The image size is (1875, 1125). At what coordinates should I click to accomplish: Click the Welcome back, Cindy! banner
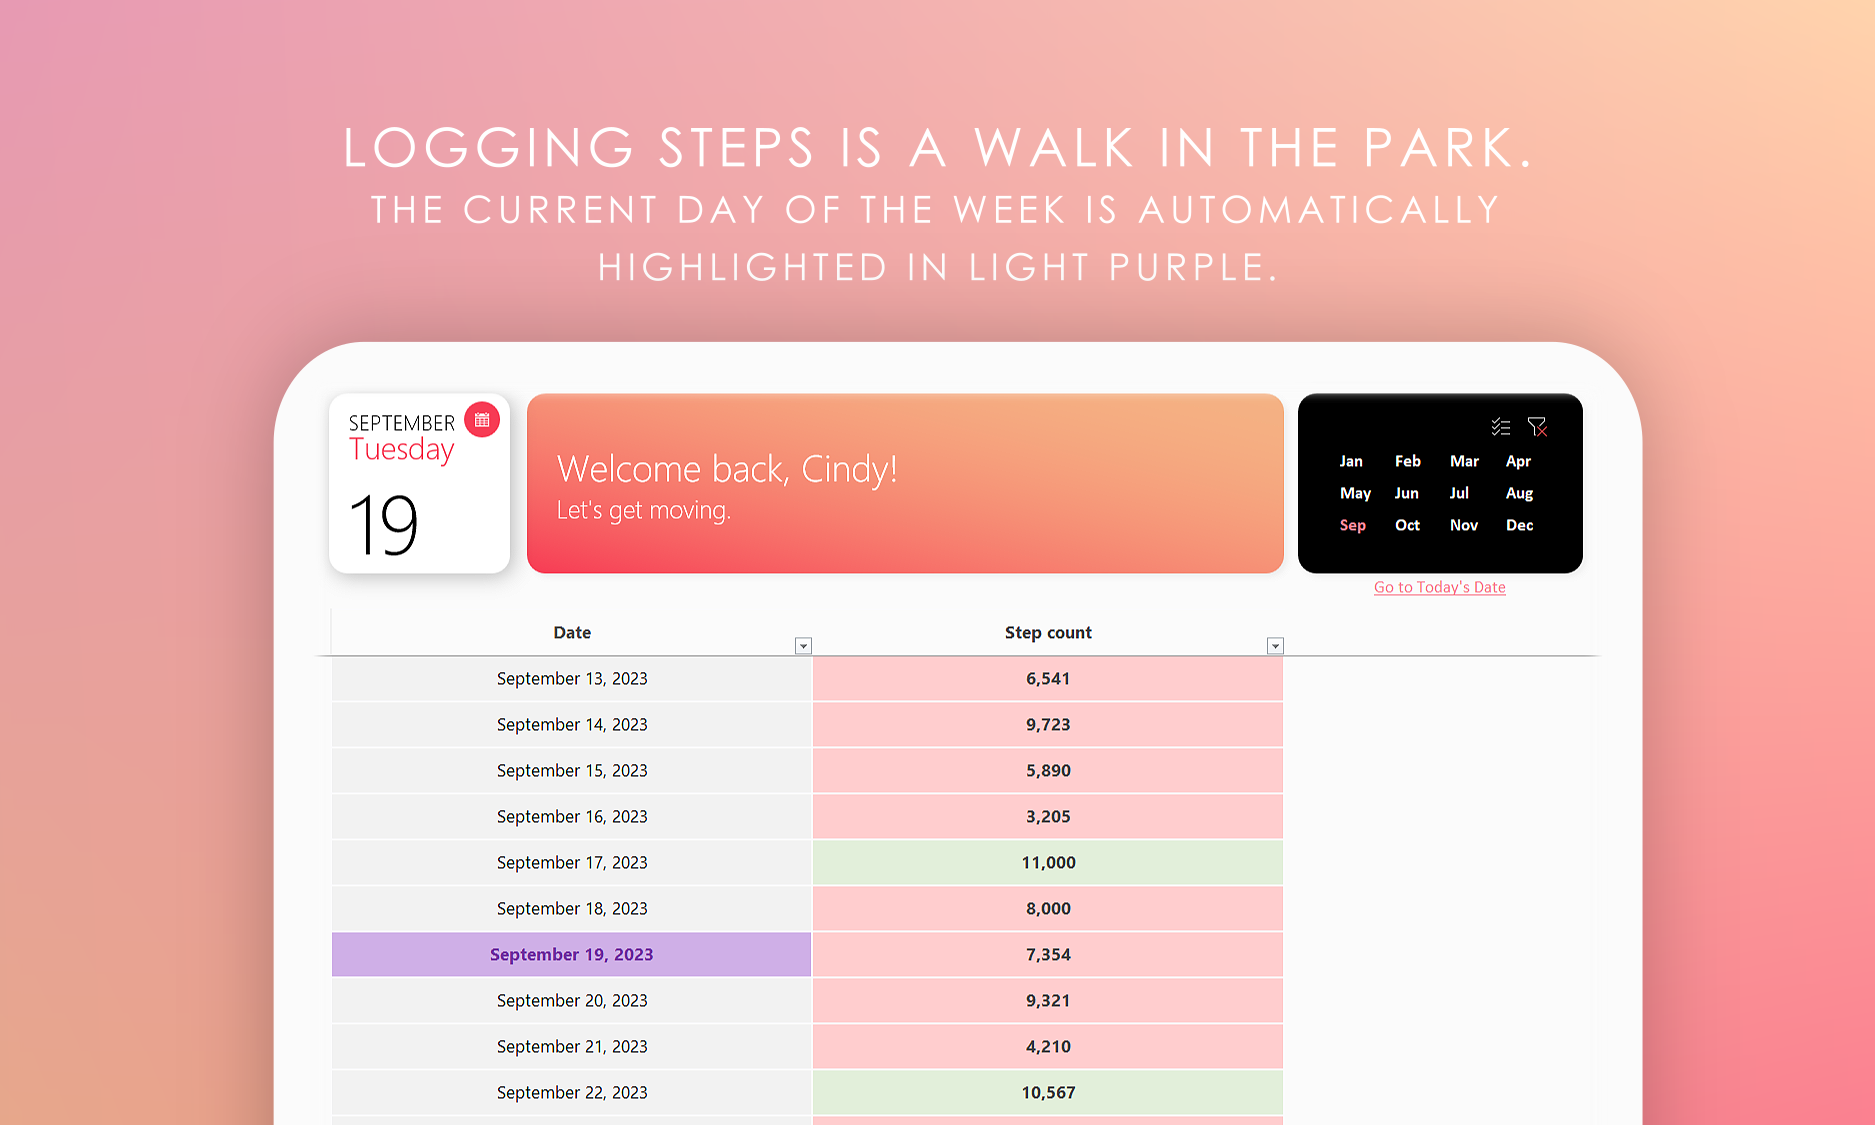905,483
